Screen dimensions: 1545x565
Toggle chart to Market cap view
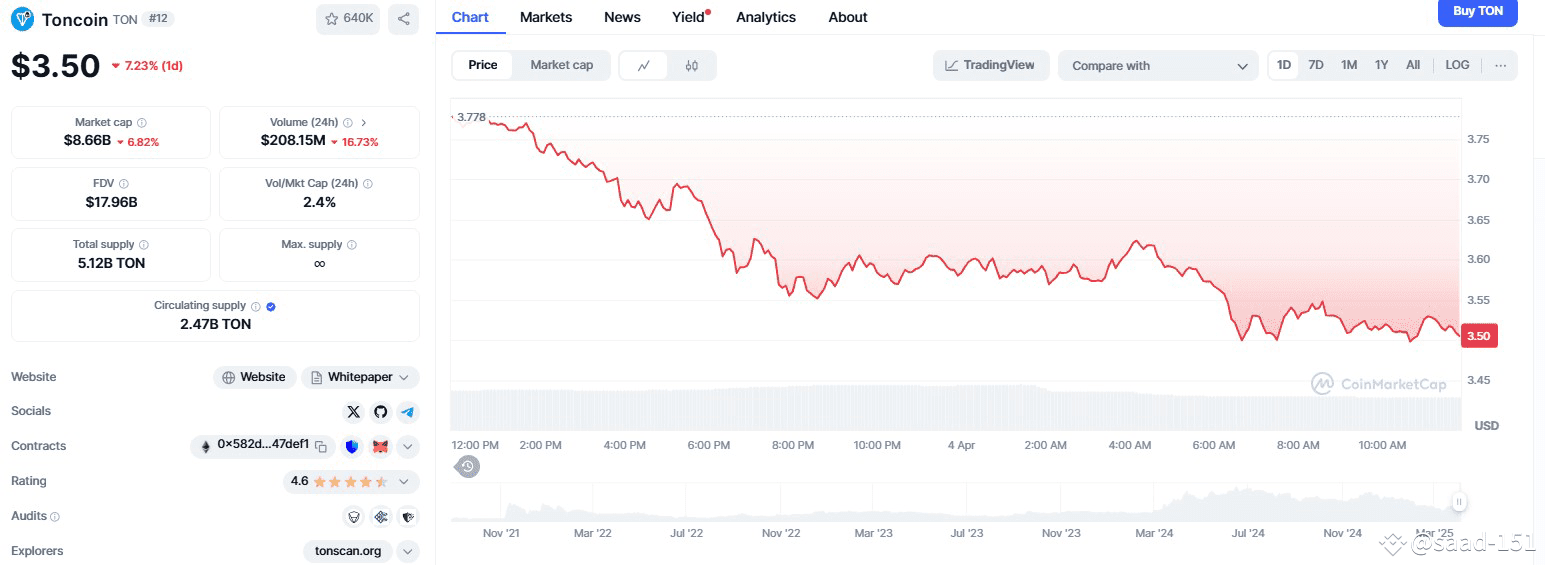pos(561,65)
